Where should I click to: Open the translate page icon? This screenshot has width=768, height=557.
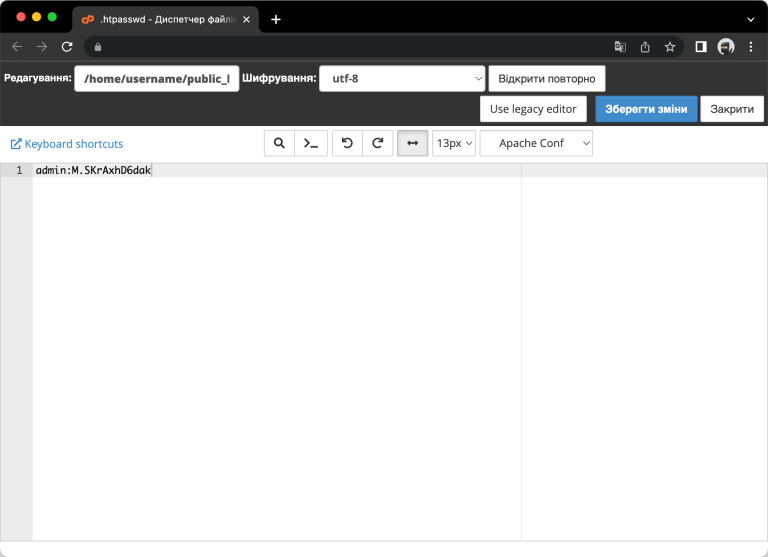coord(620,47)
